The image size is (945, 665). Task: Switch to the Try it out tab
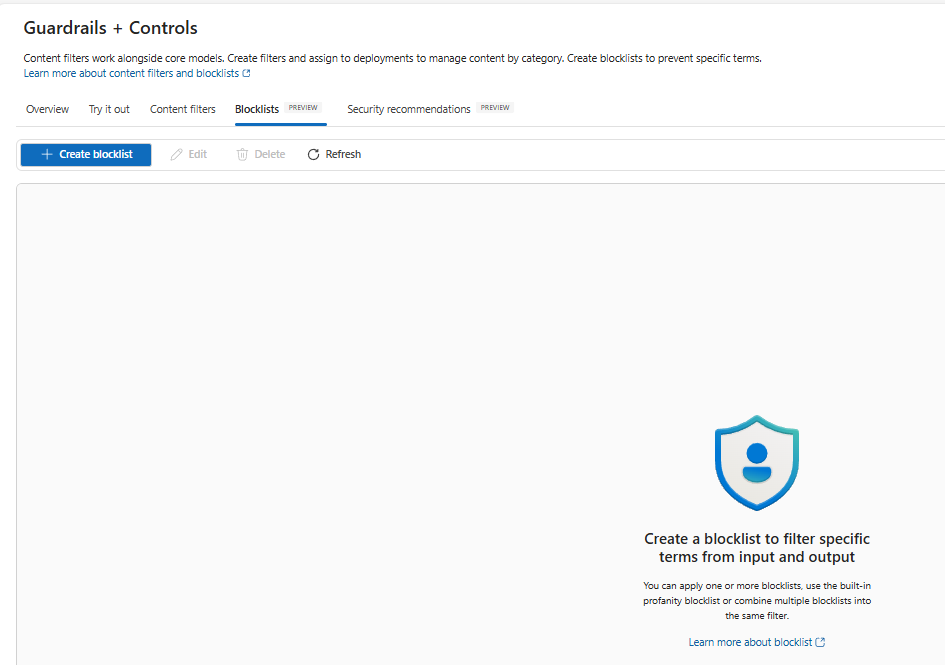click(x=109, y=109)
